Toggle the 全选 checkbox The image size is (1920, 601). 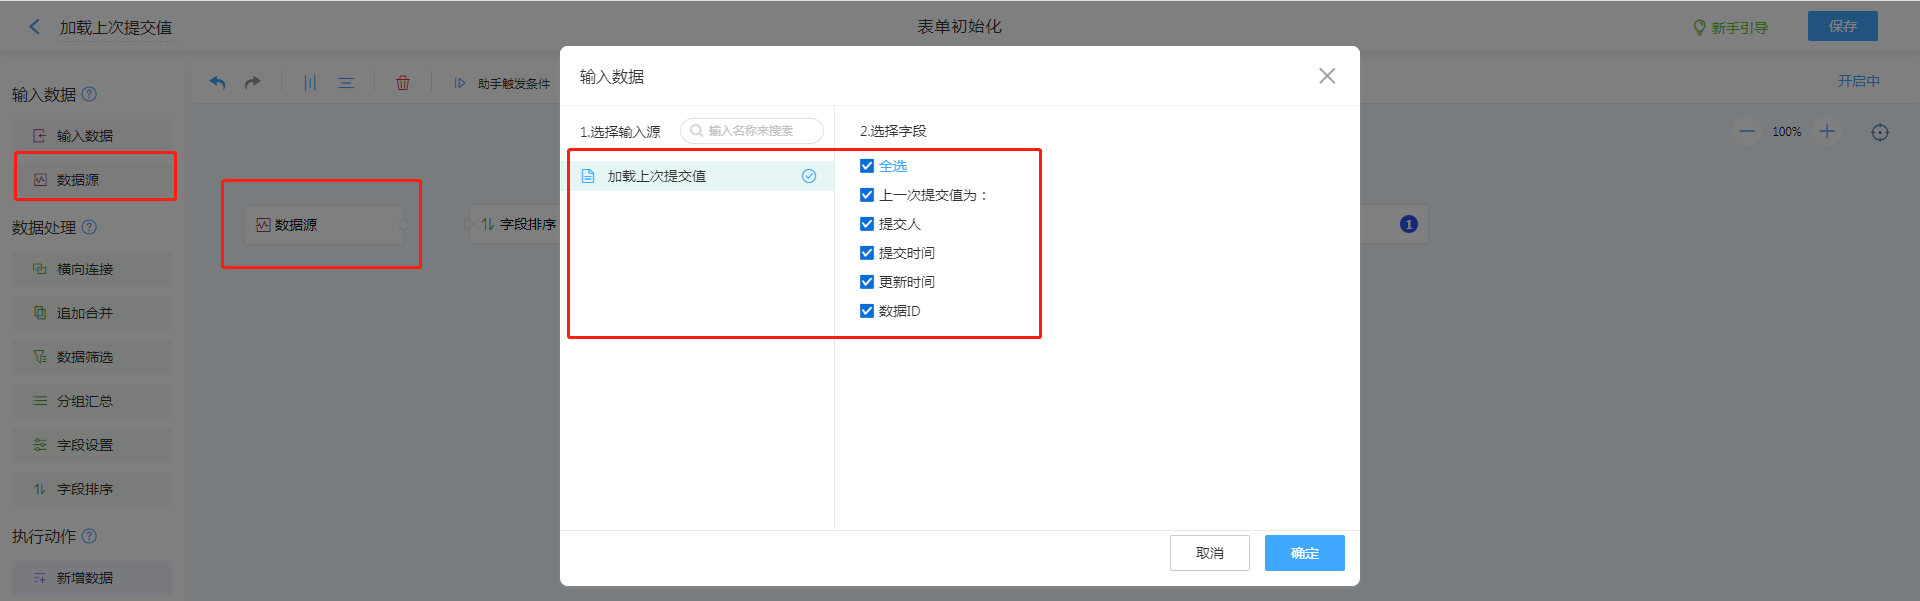tap(867, 166)
